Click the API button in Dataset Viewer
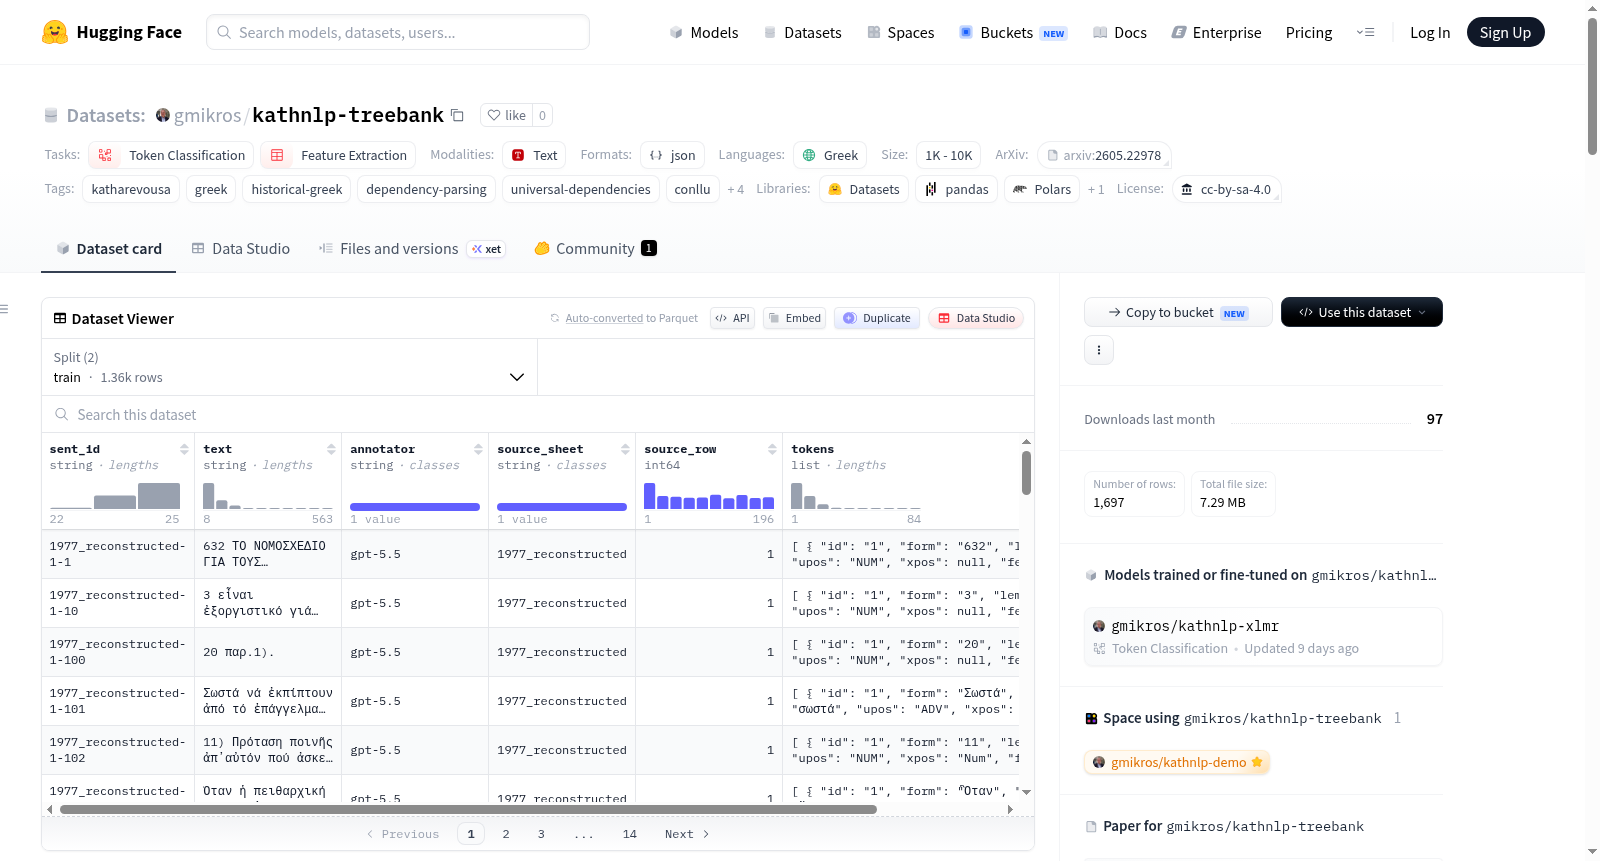This screenshot has height=861, width=1600. [x=732, y=318]
